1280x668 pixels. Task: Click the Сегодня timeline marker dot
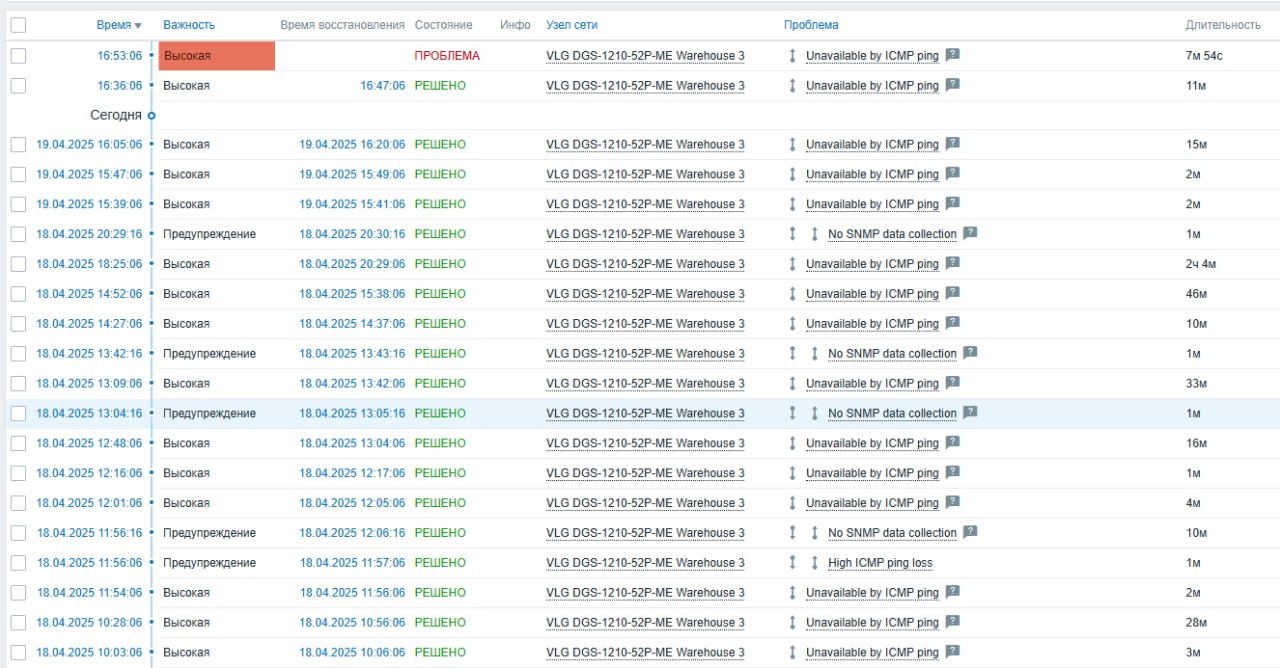(x=151, y=115)
